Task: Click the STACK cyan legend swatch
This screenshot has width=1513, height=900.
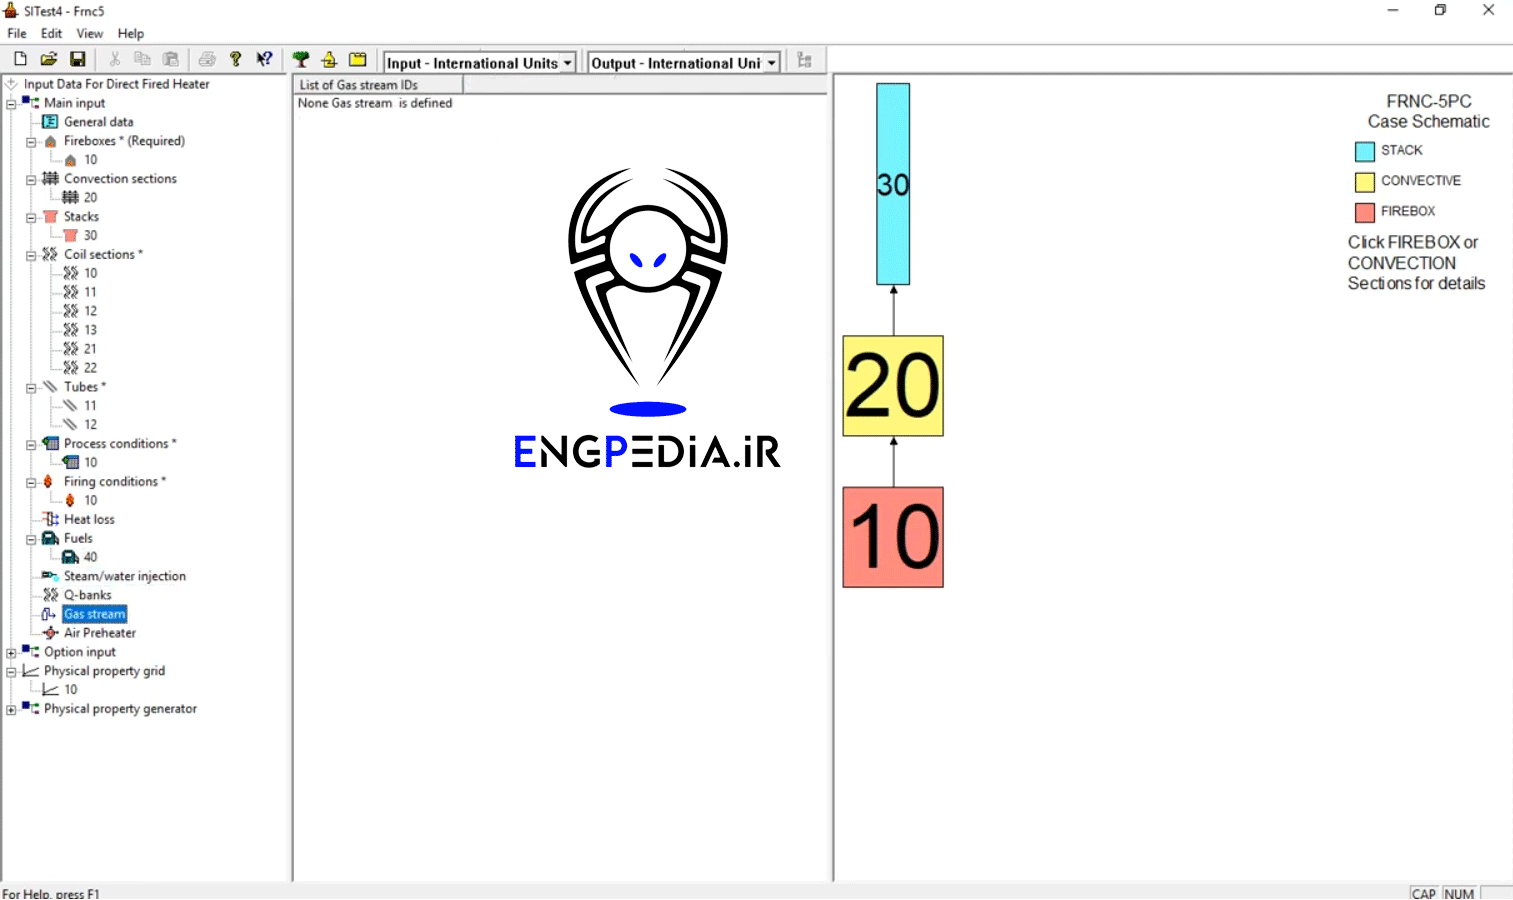Action: tap(1365, 152)
